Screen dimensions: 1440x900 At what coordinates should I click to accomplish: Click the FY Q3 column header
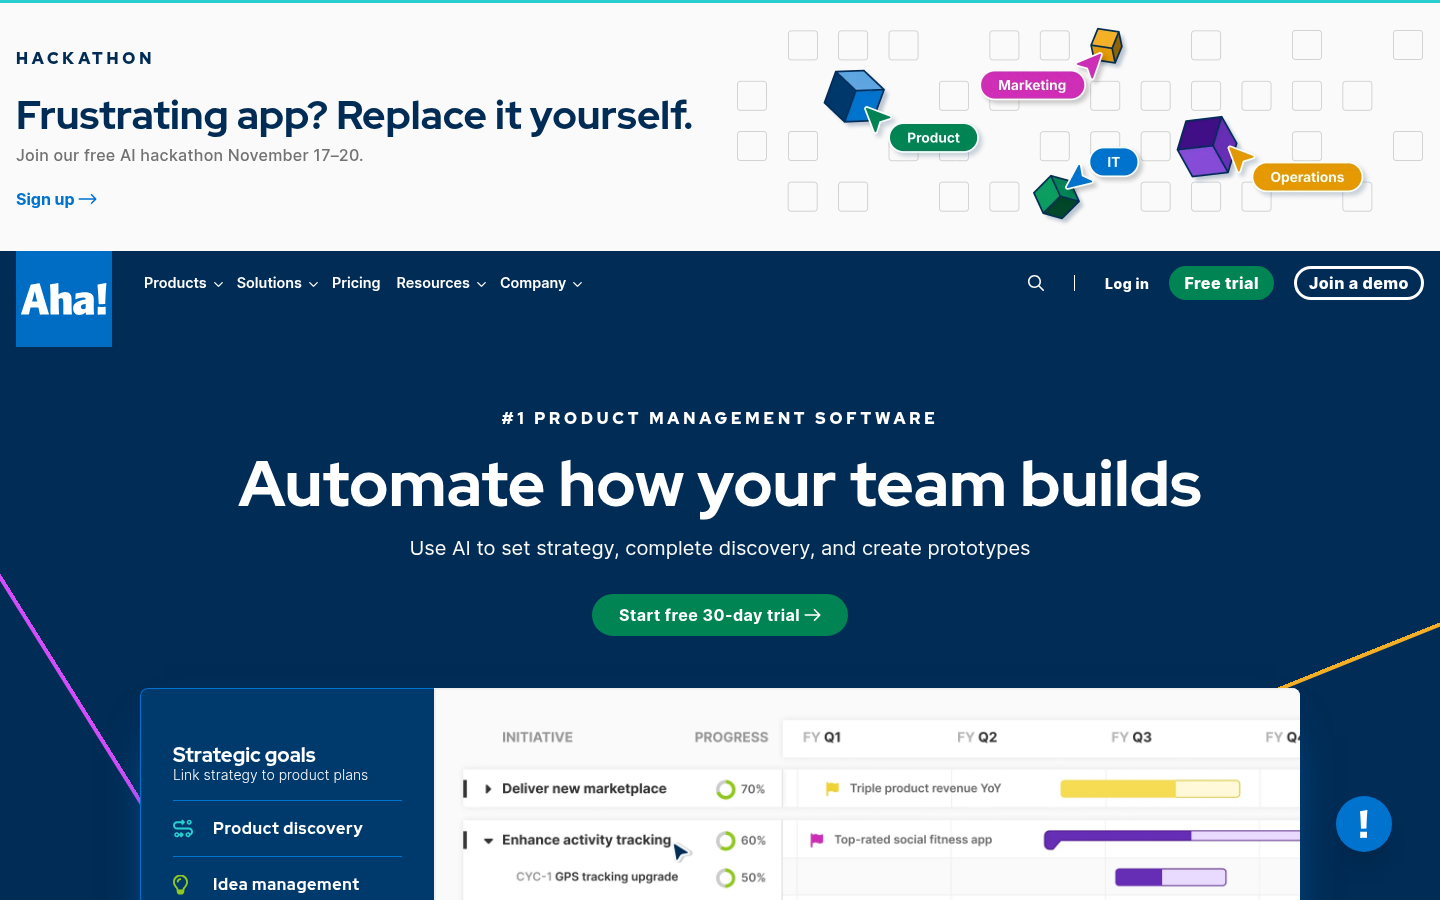1131,737
